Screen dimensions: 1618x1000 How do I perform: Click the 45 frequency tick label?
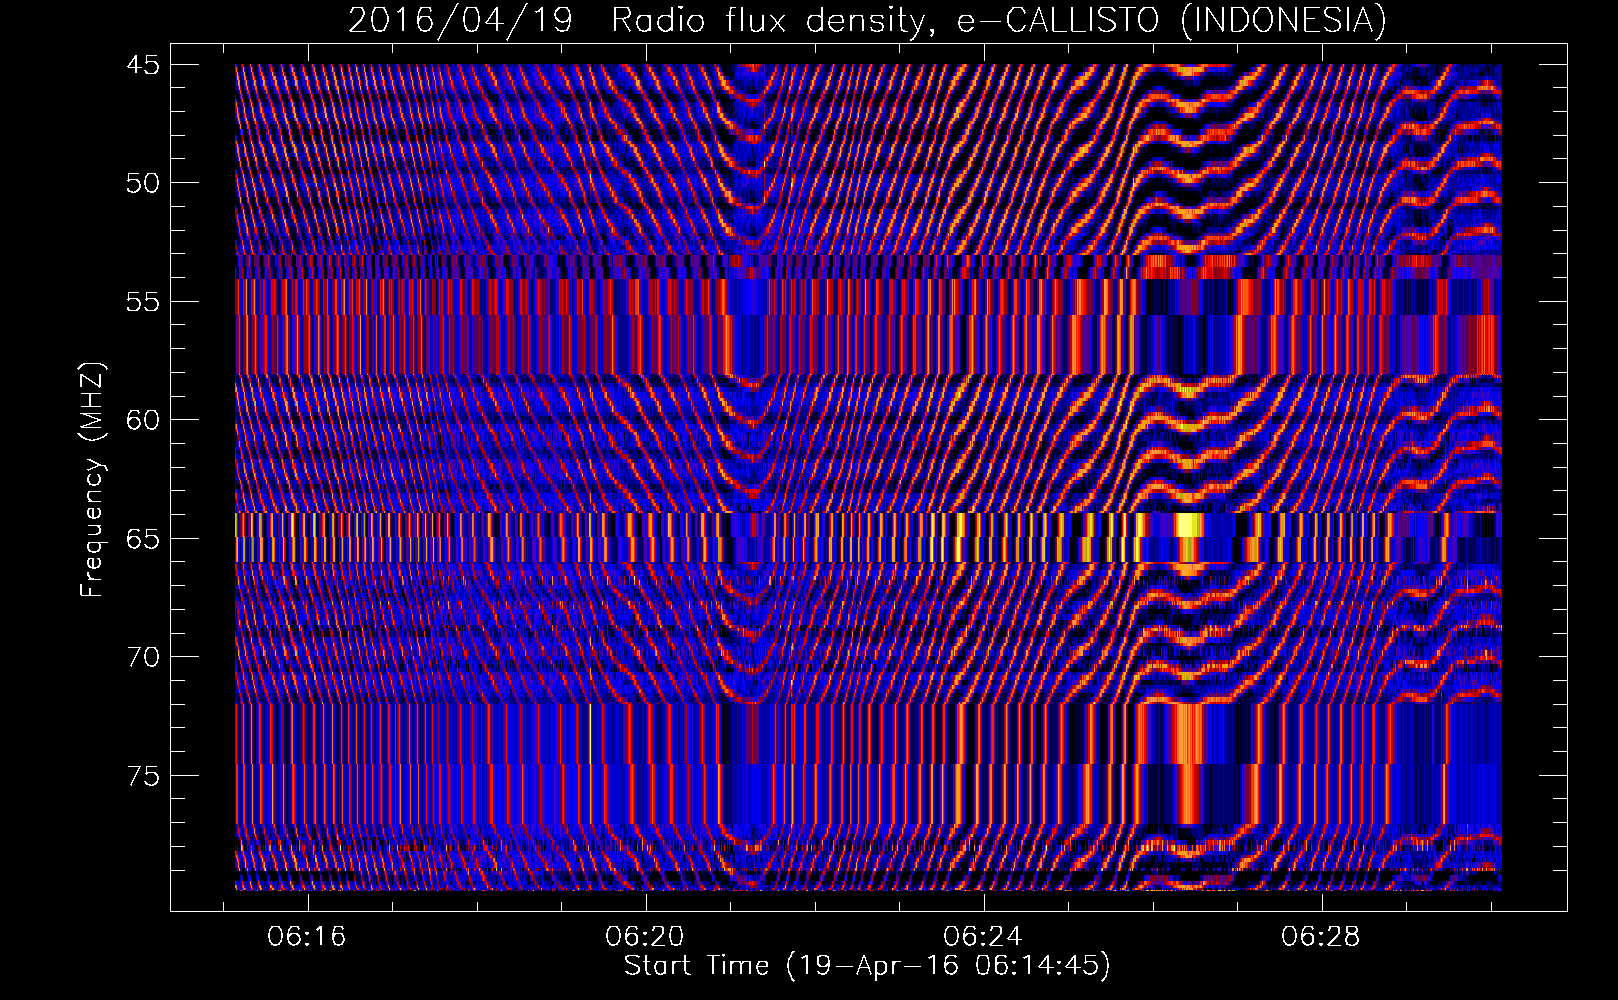[x=142, y=65]
